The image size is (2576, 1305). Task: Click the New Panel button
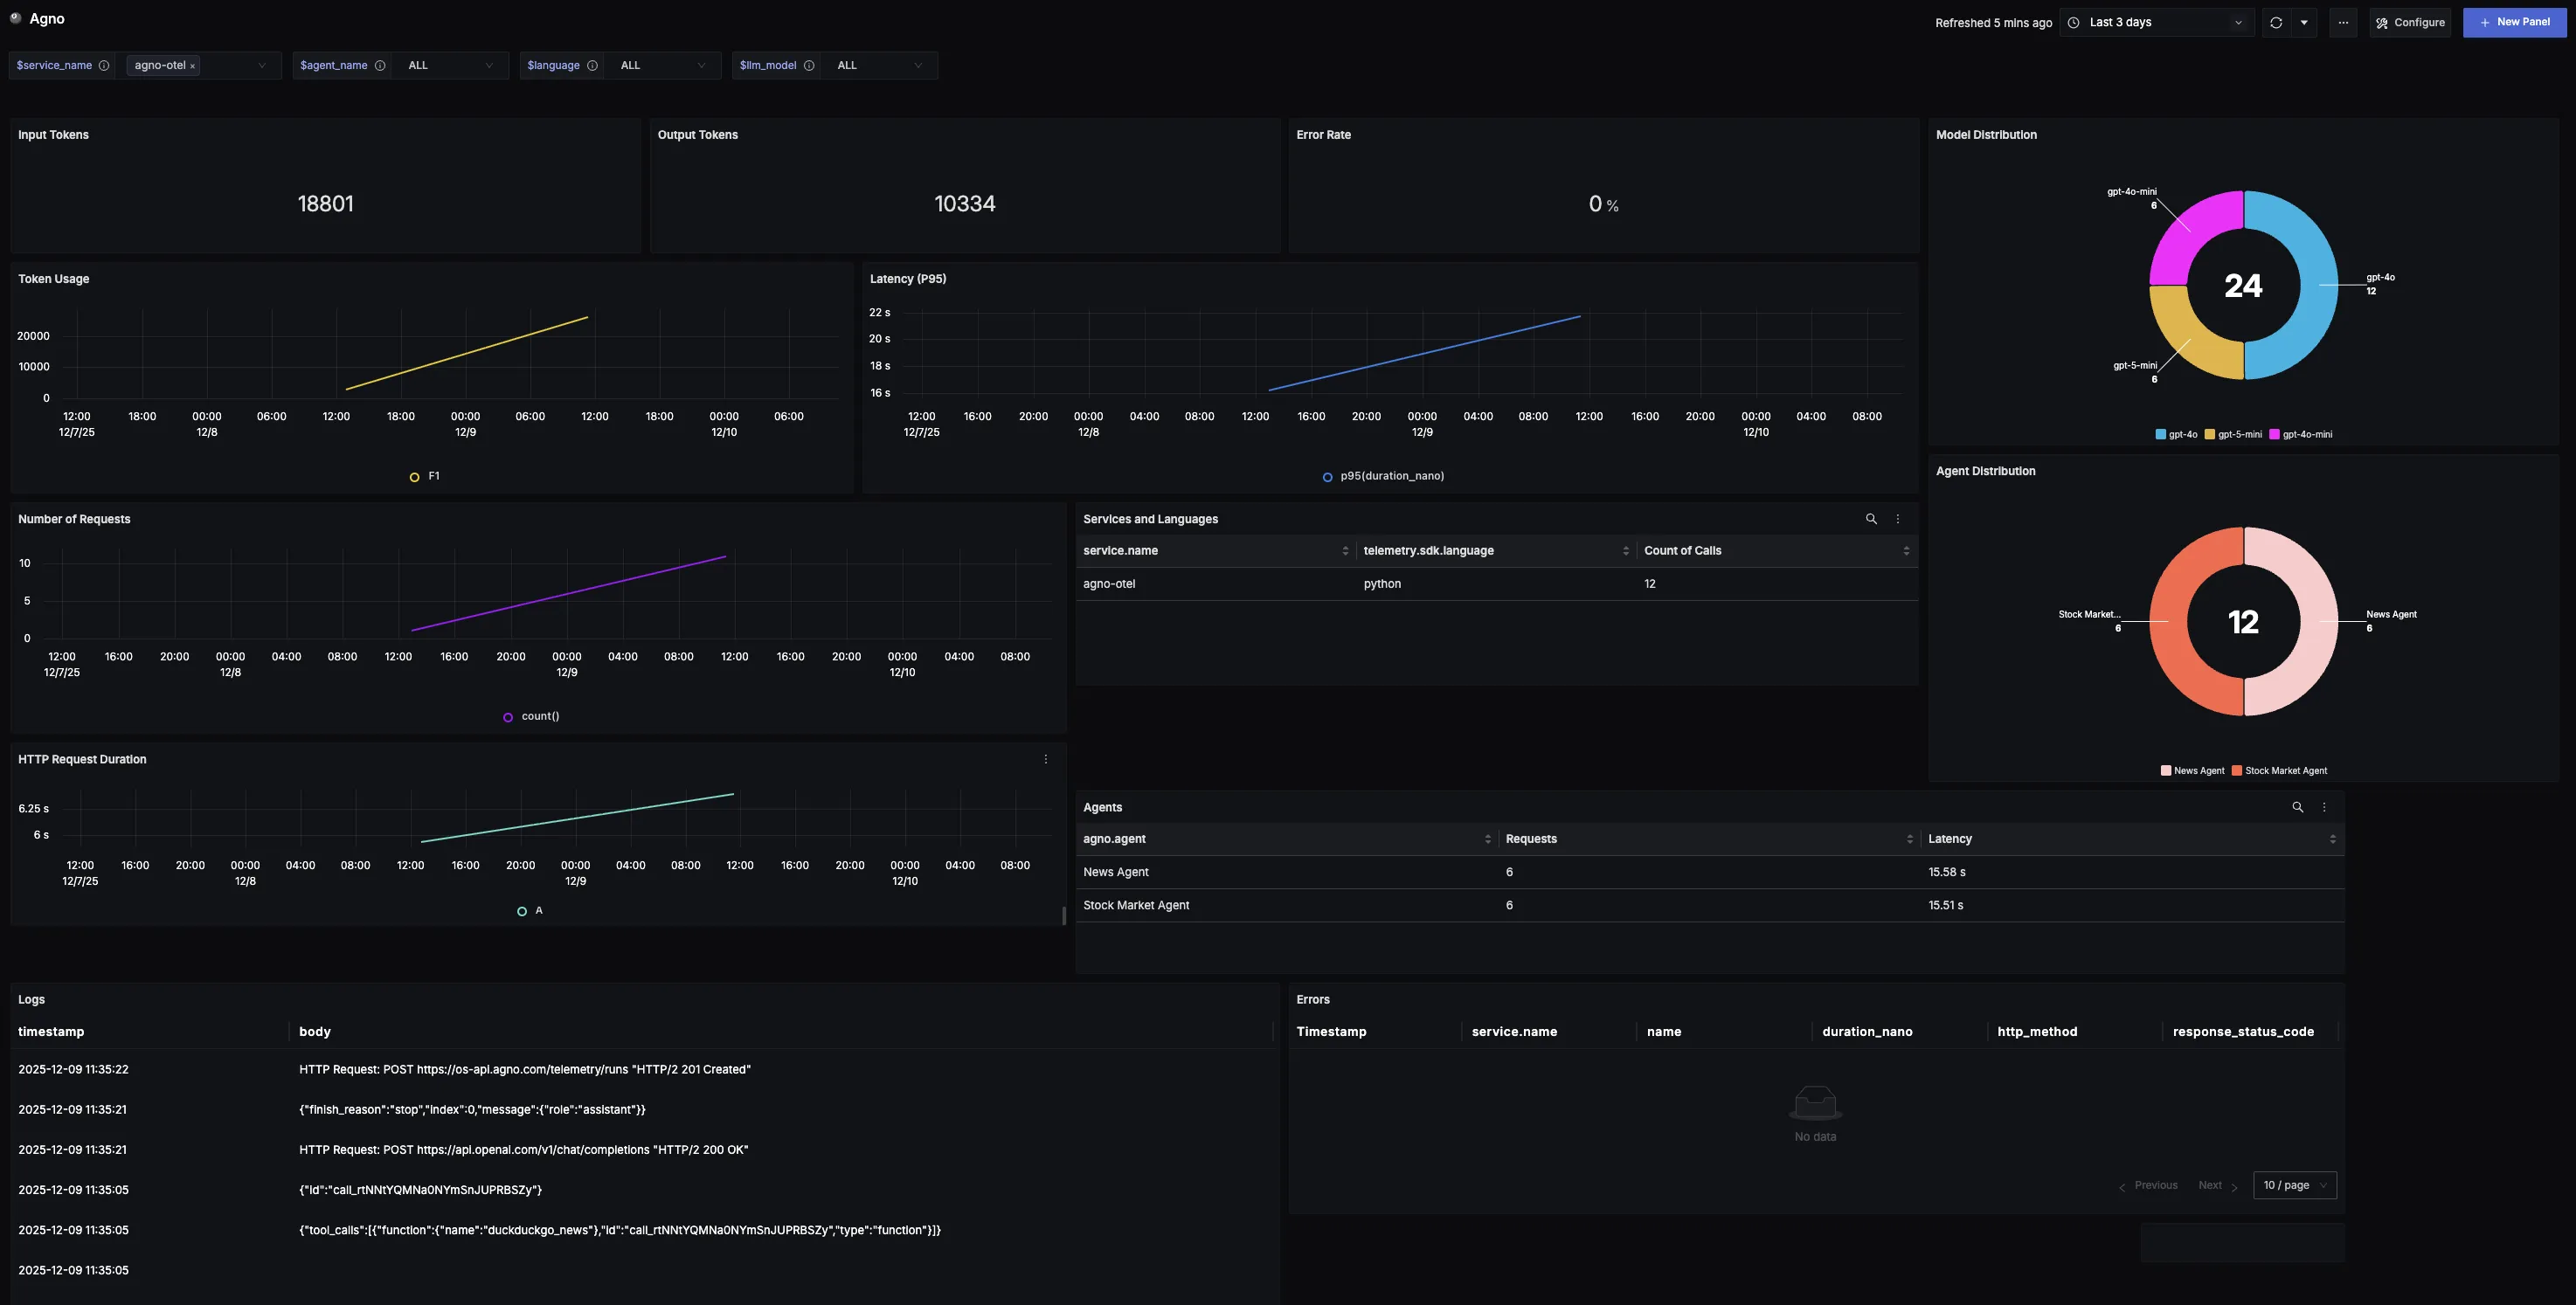(2515, 21)
